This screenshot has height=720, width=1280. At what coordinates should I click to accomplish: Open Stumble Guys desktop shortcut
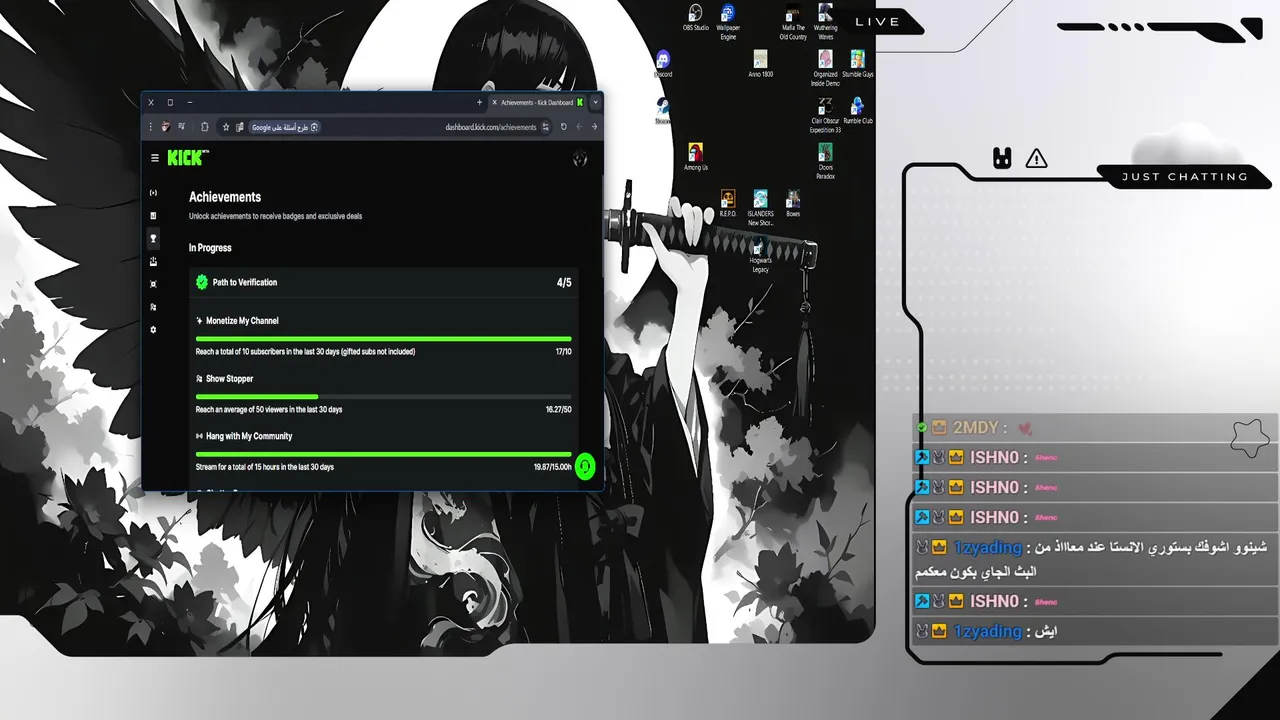click(x=857, y=64)
